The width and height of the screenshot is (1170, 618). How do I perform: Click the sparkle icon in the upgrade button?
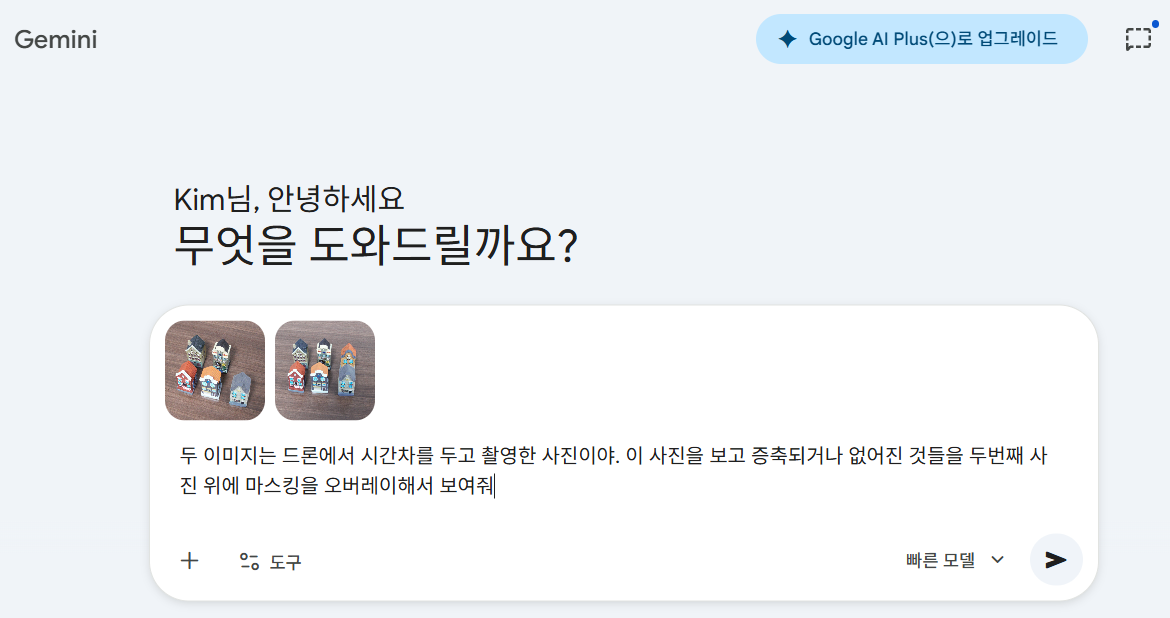click(788, 39)
